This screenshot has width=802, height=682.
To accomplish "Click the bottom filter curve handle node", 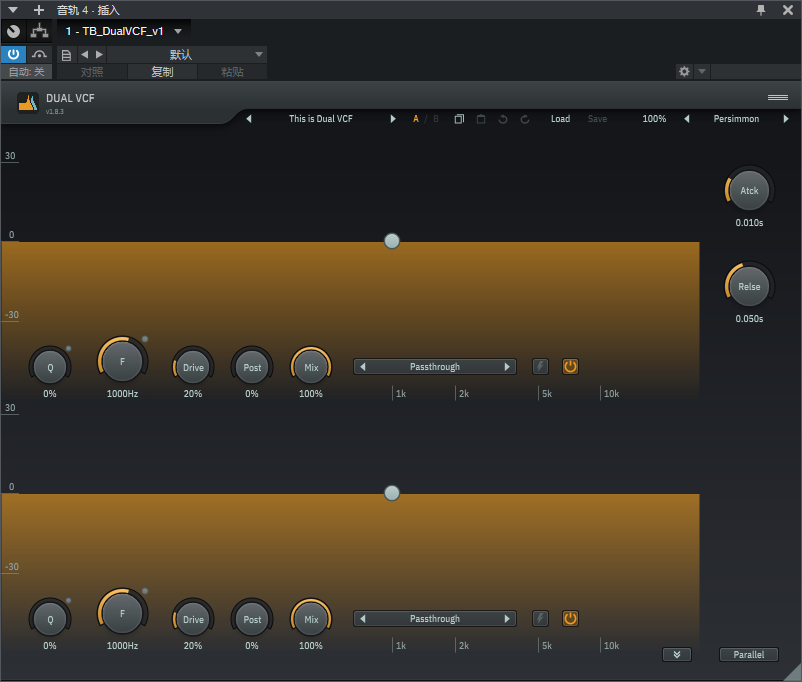I will 392,493.
